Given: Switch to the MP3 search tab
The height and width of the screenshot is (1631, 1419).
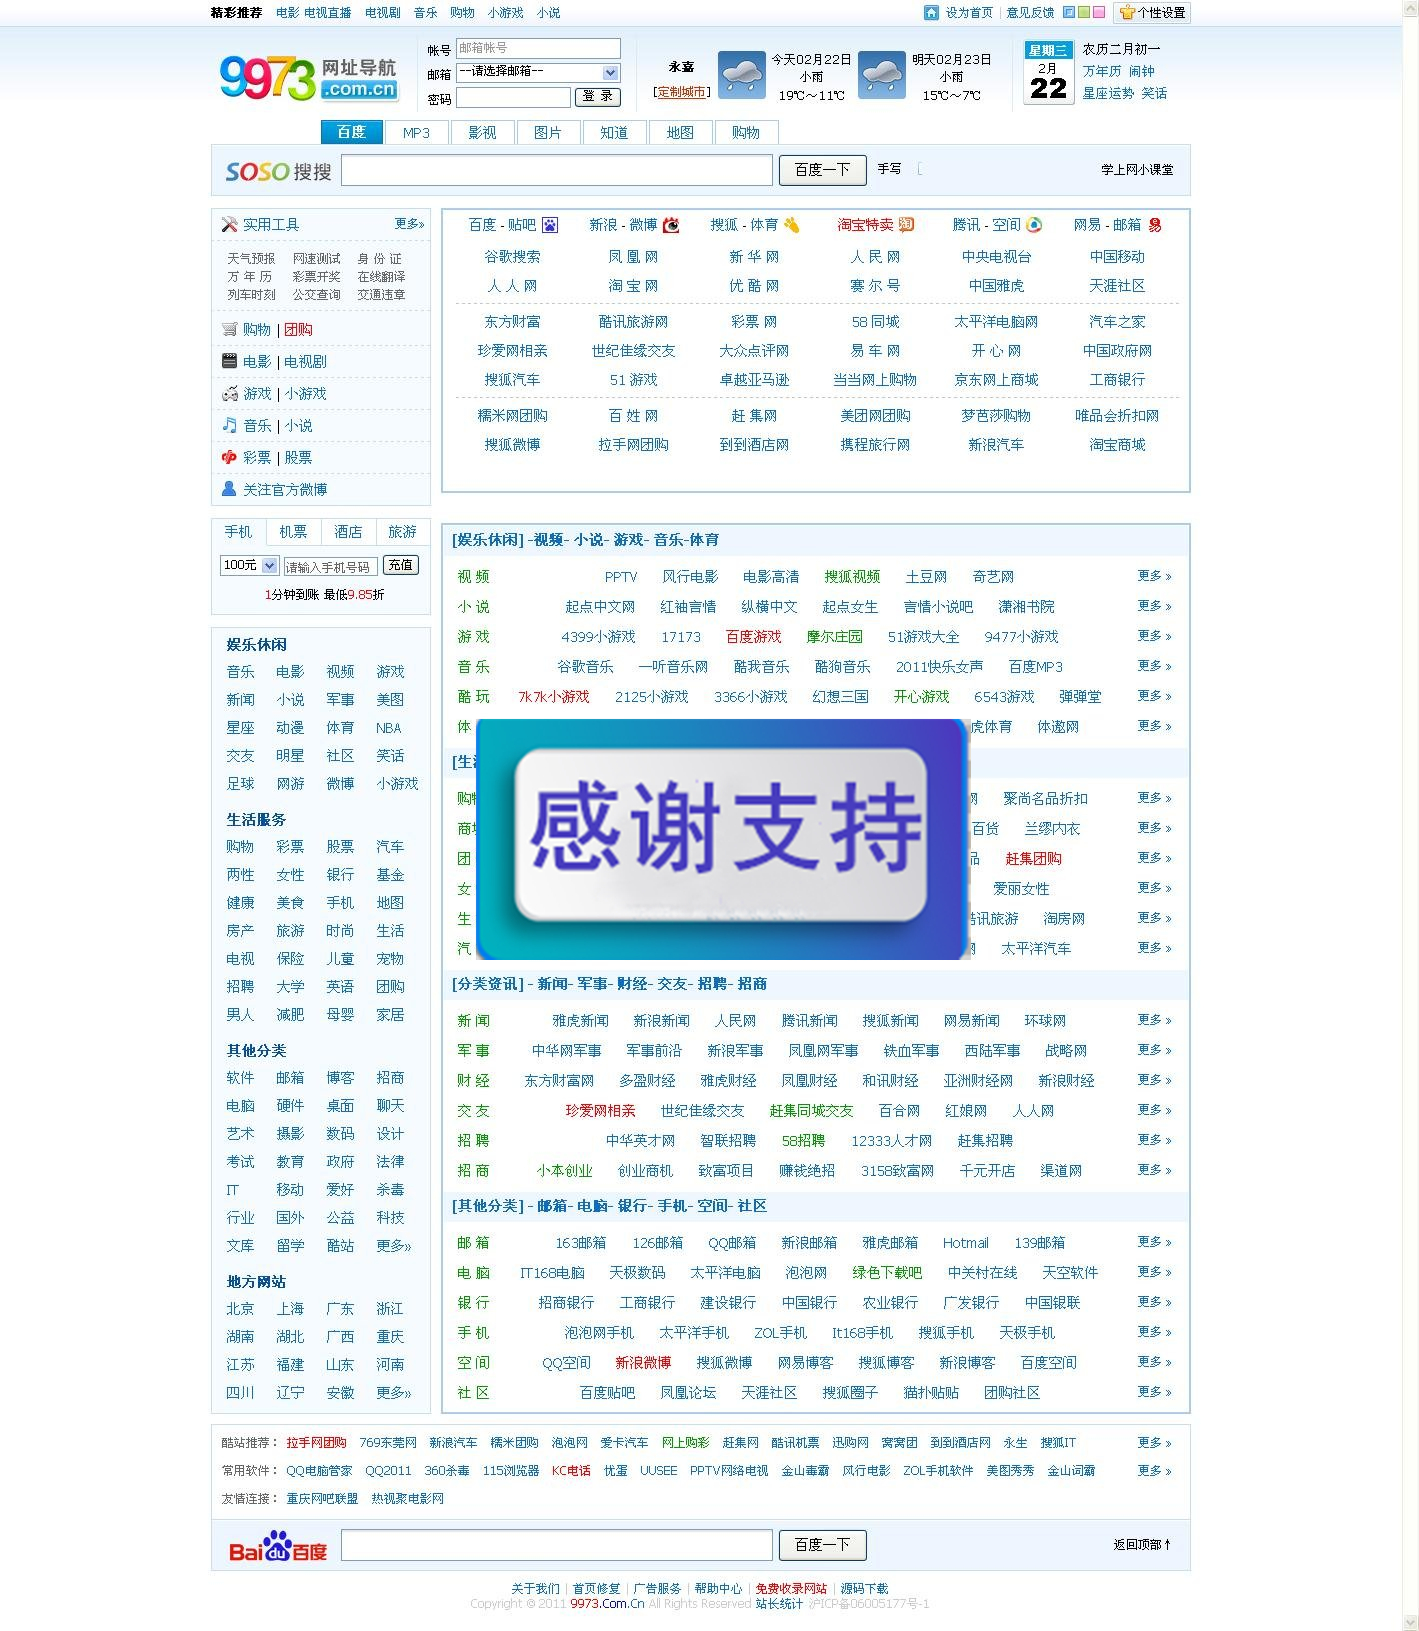Looking at the screenshot, I should 416,133.
